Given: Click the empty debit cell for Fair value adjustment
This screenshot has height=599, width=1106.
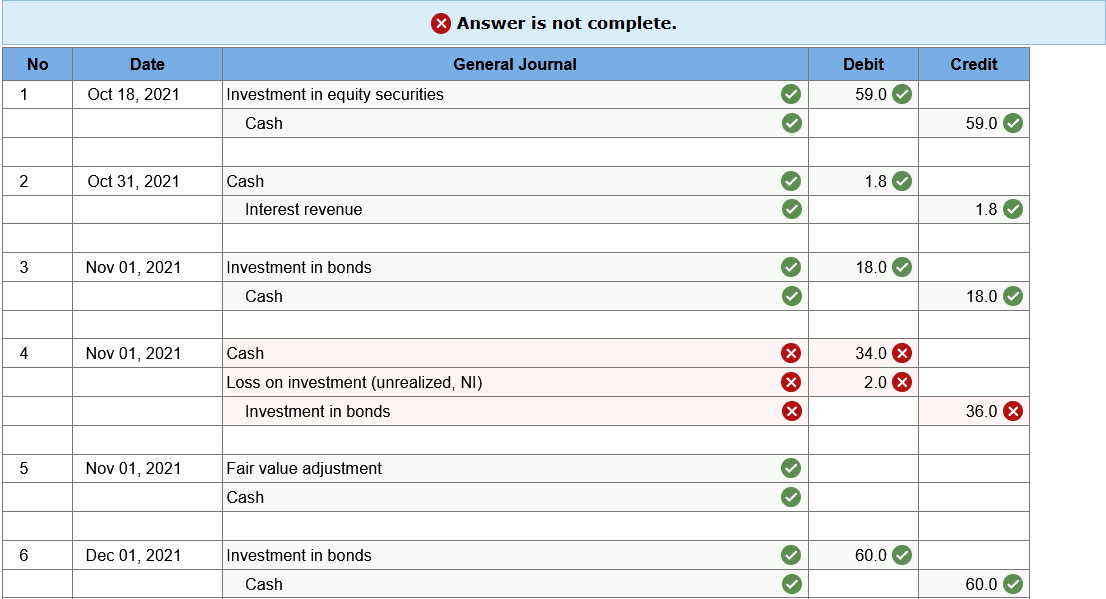Looking at the screenshot, I should coord(863,468).
